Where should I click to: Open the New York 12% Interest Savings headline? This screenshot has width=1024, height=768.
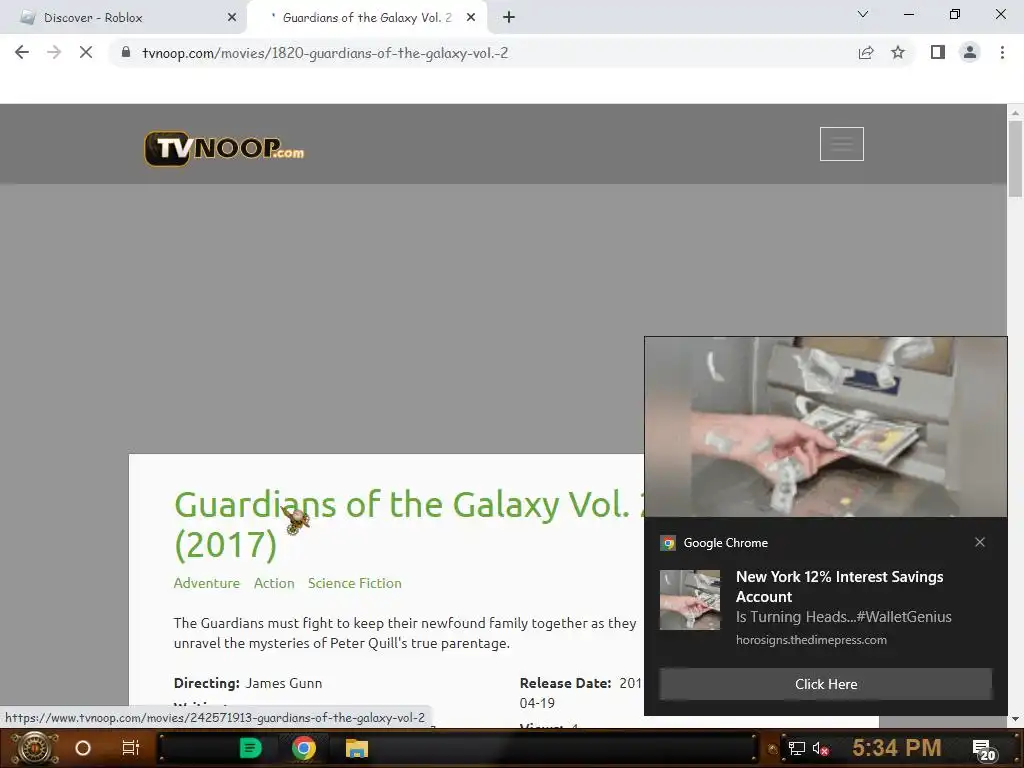tap(839, 586)
